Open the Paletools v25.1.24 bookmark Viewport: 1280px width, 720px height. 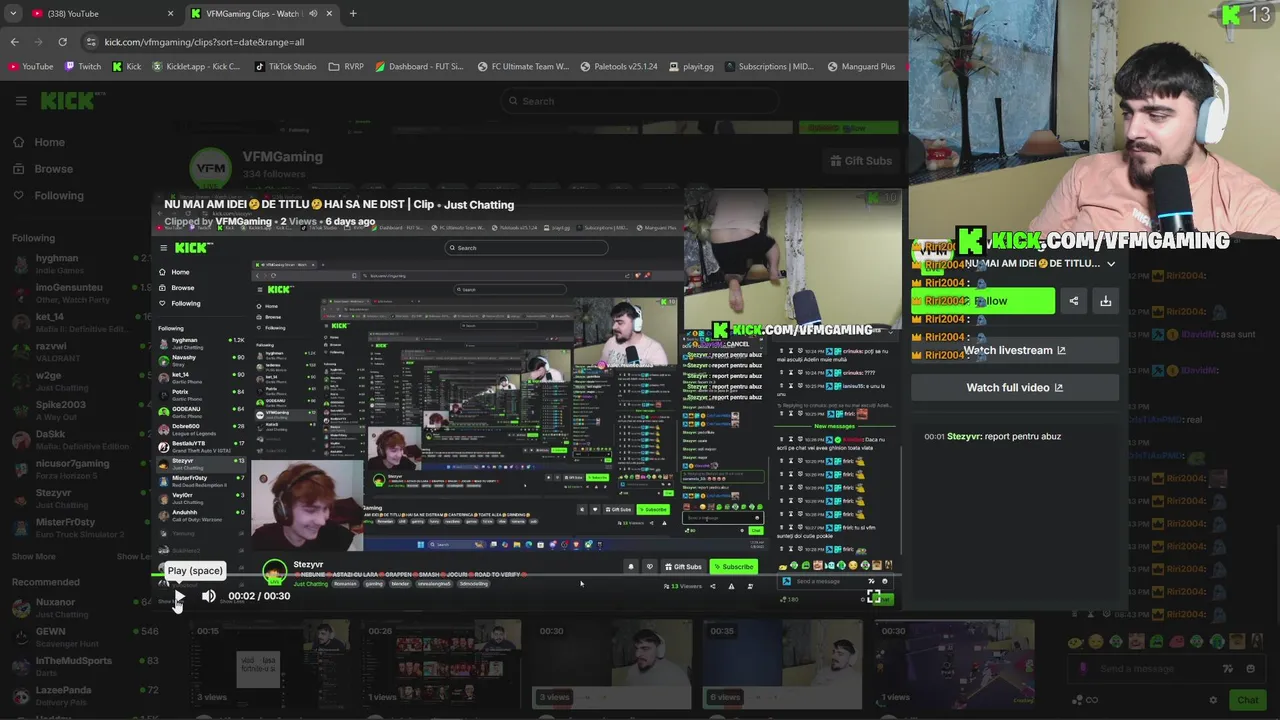click(619, 67)
